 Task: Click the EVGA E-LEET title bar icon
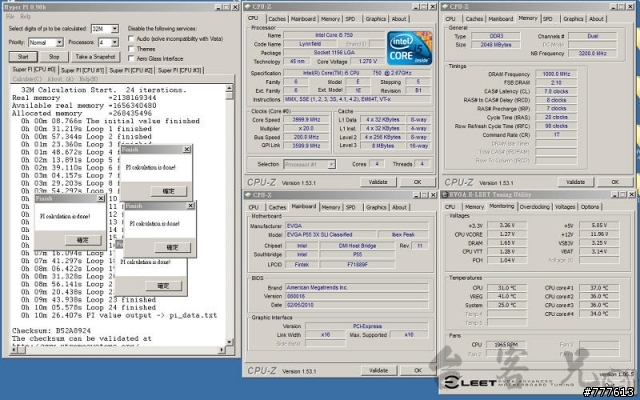[443, 192]
